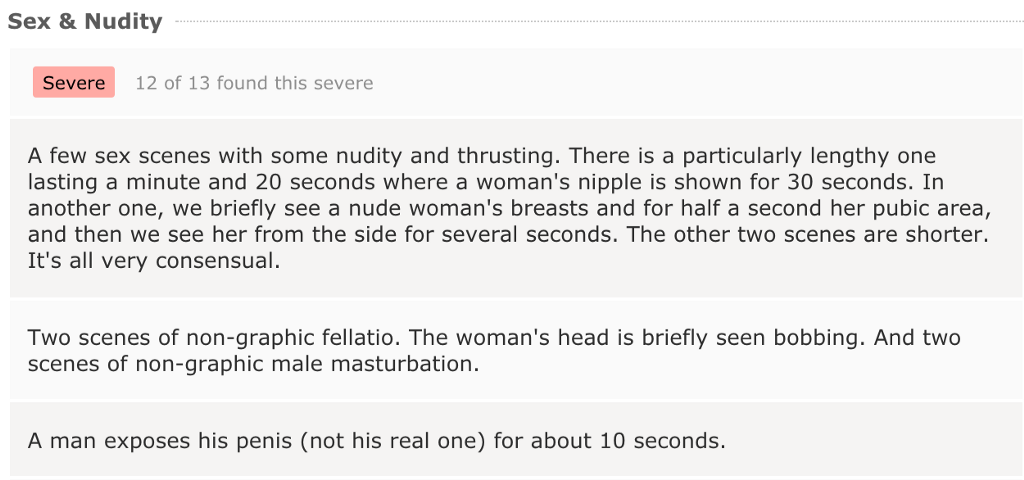This screenshot has height=480, width=1024.
Task: Open the '12 of 13 found this severe' vote text
Action: click(x=254, y=83)
